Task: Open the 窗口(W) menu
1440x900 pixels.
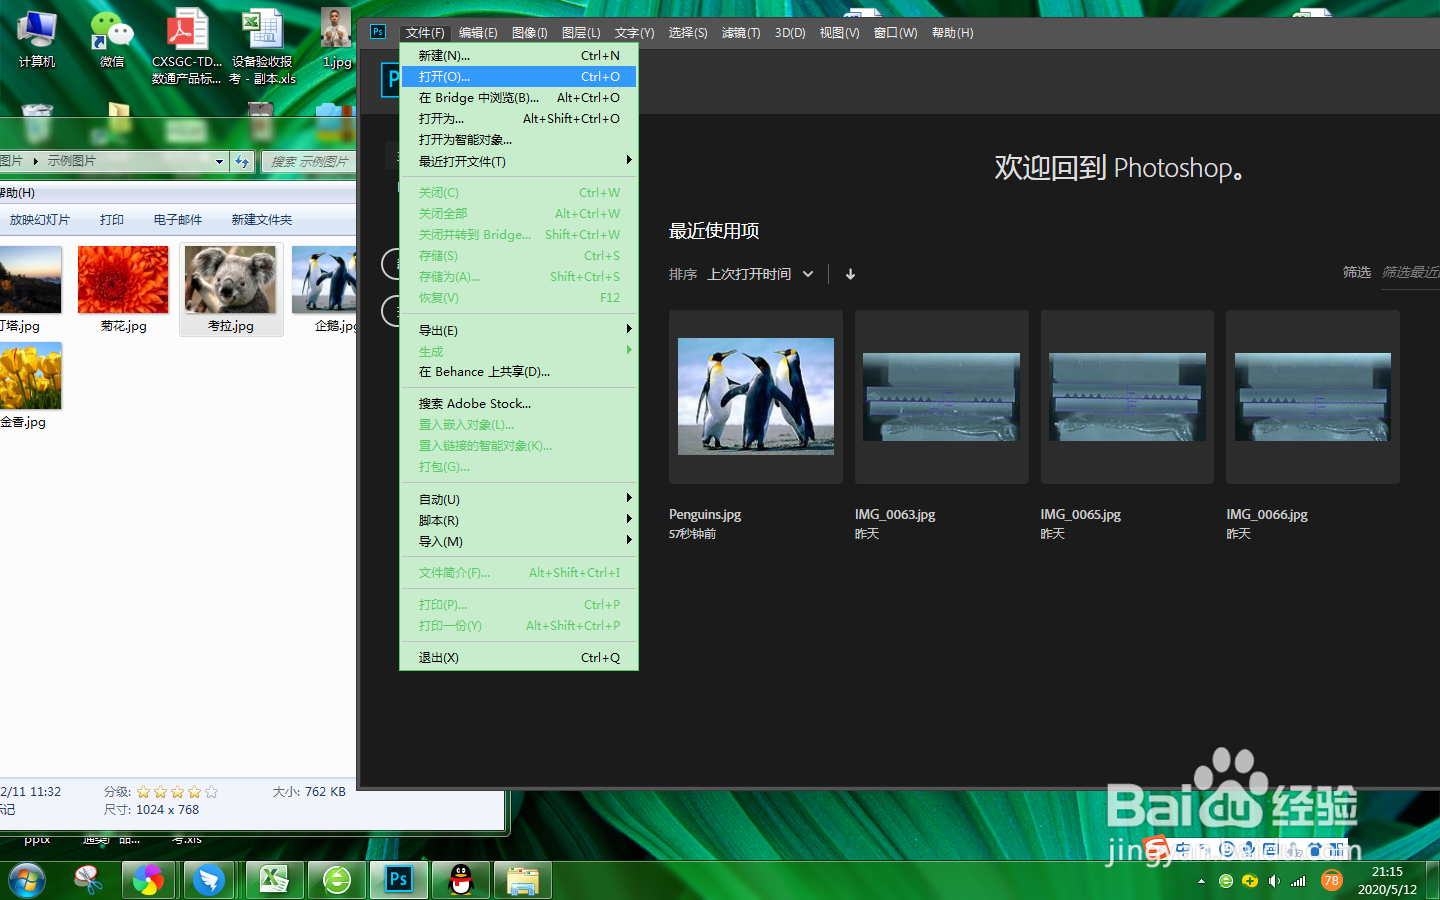Action: coord(895,33)
